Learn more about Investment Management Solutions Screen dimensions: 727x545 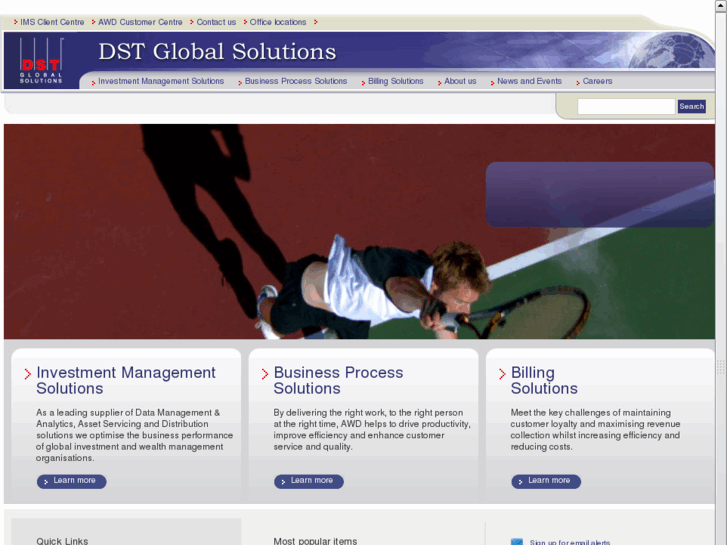(71, 481)
